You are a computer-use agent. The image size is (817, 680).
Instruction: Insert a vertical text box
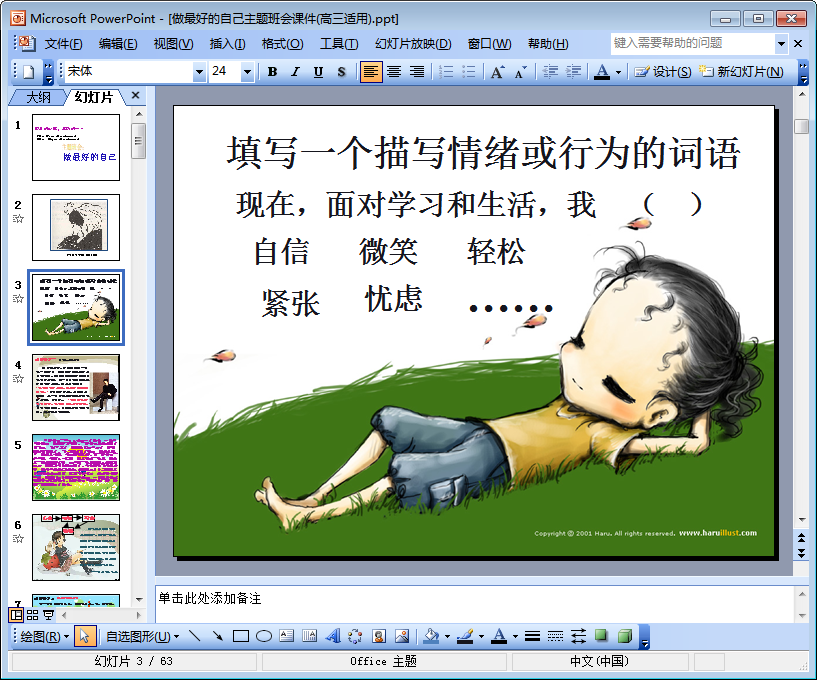tap(310, 636)
